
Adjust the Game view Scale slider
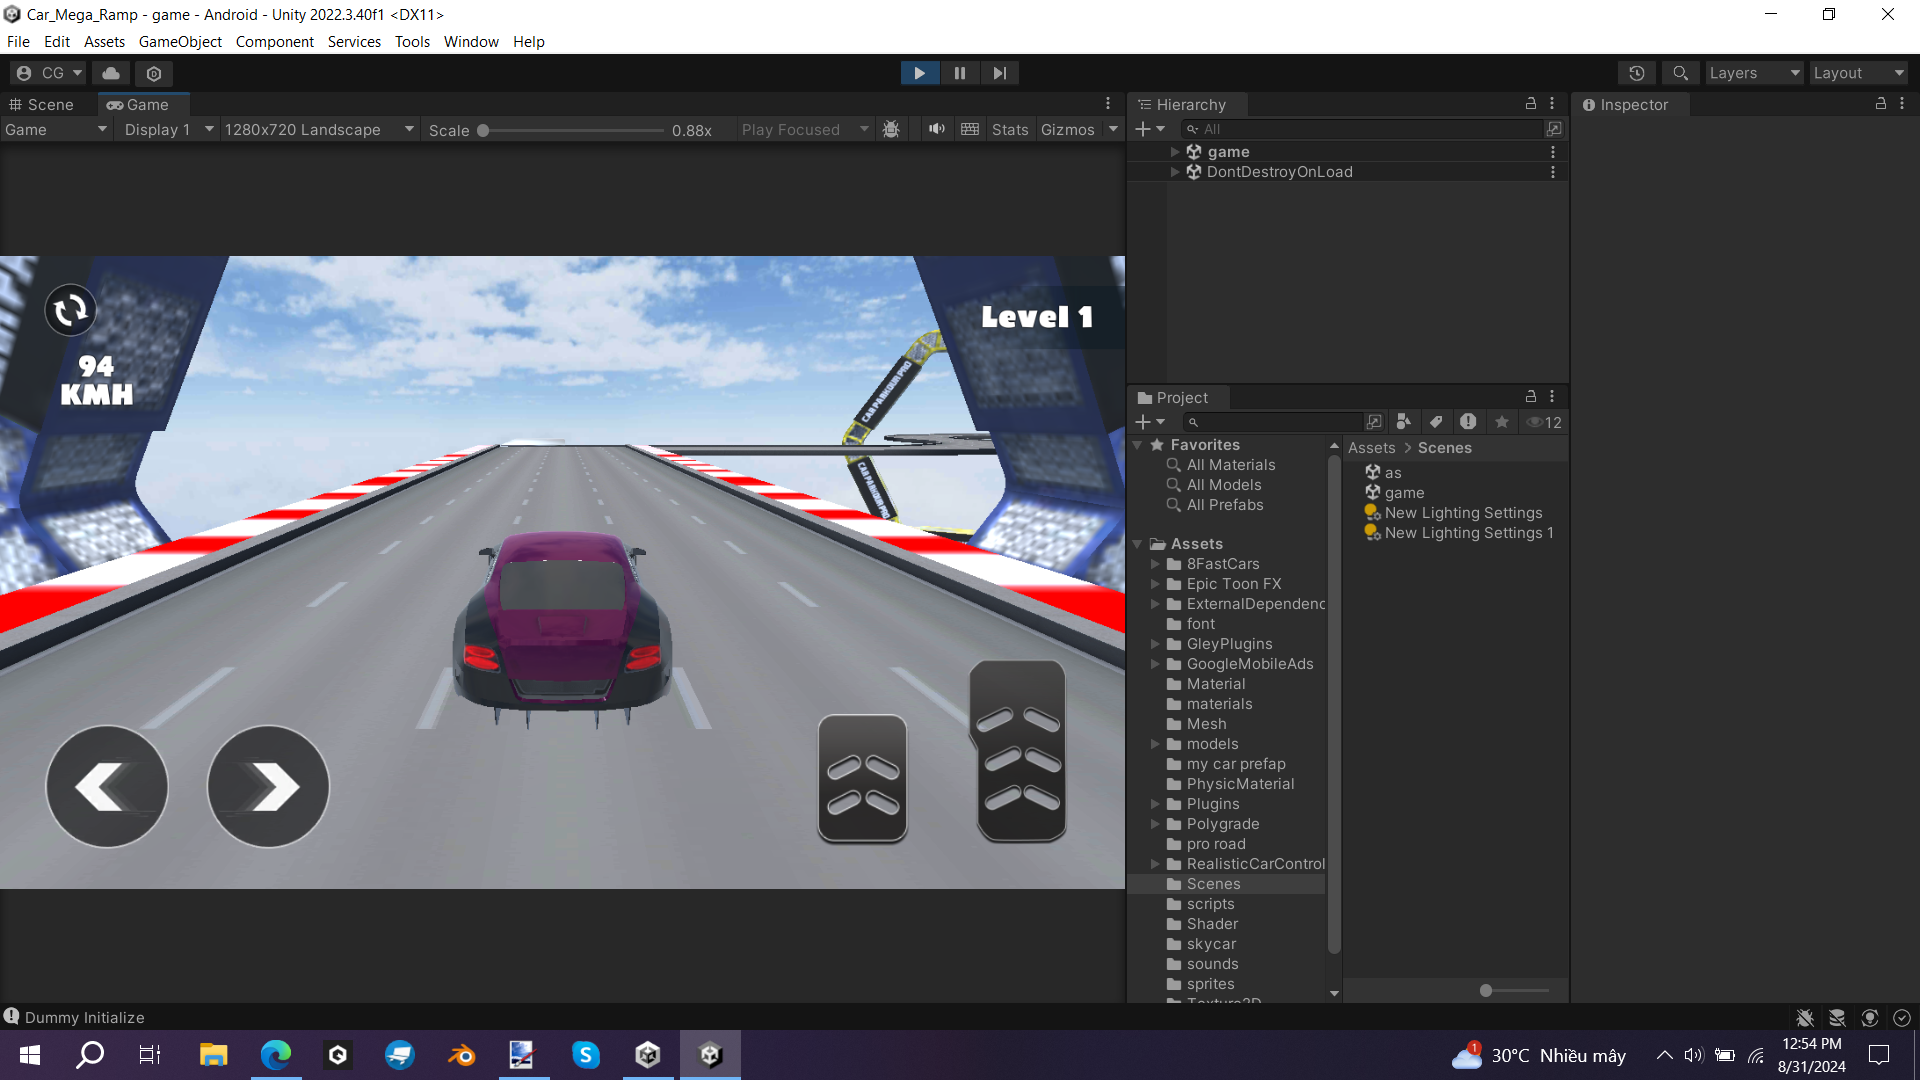[x=572, y=130]
